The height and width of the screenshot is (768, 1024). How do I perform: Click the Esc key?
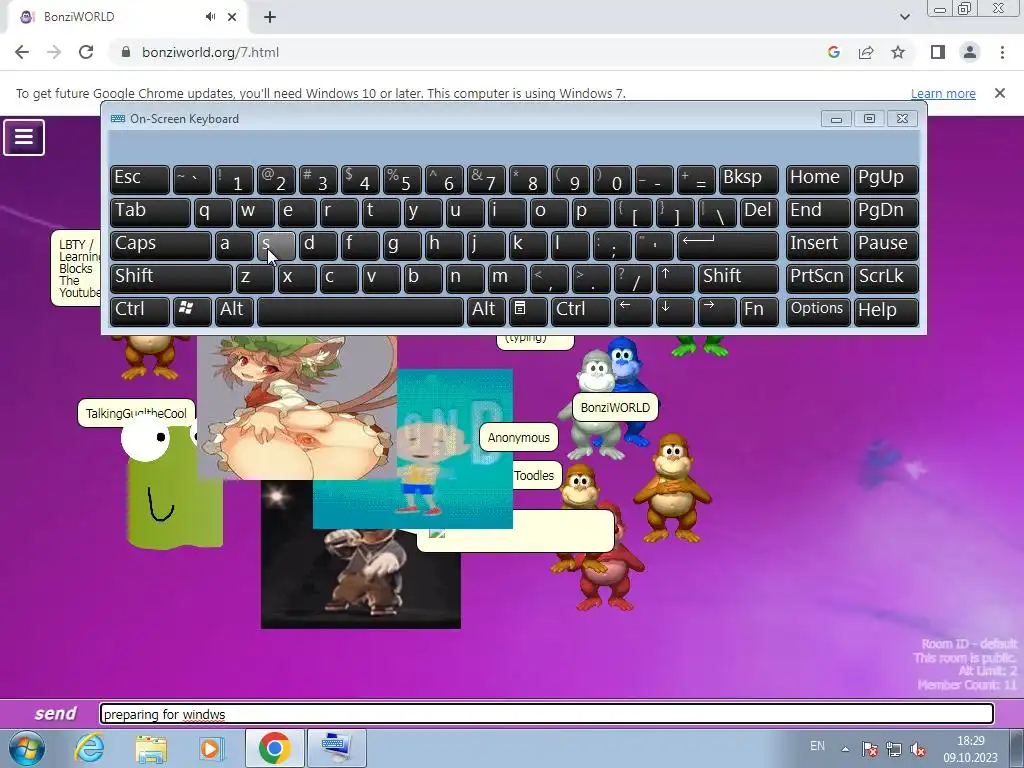[140, 179]
